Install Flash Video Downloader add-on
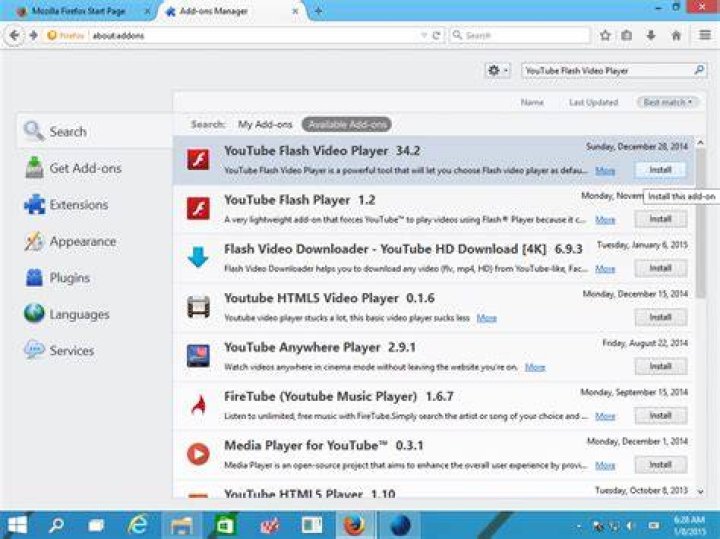 (x=660, y=268)
